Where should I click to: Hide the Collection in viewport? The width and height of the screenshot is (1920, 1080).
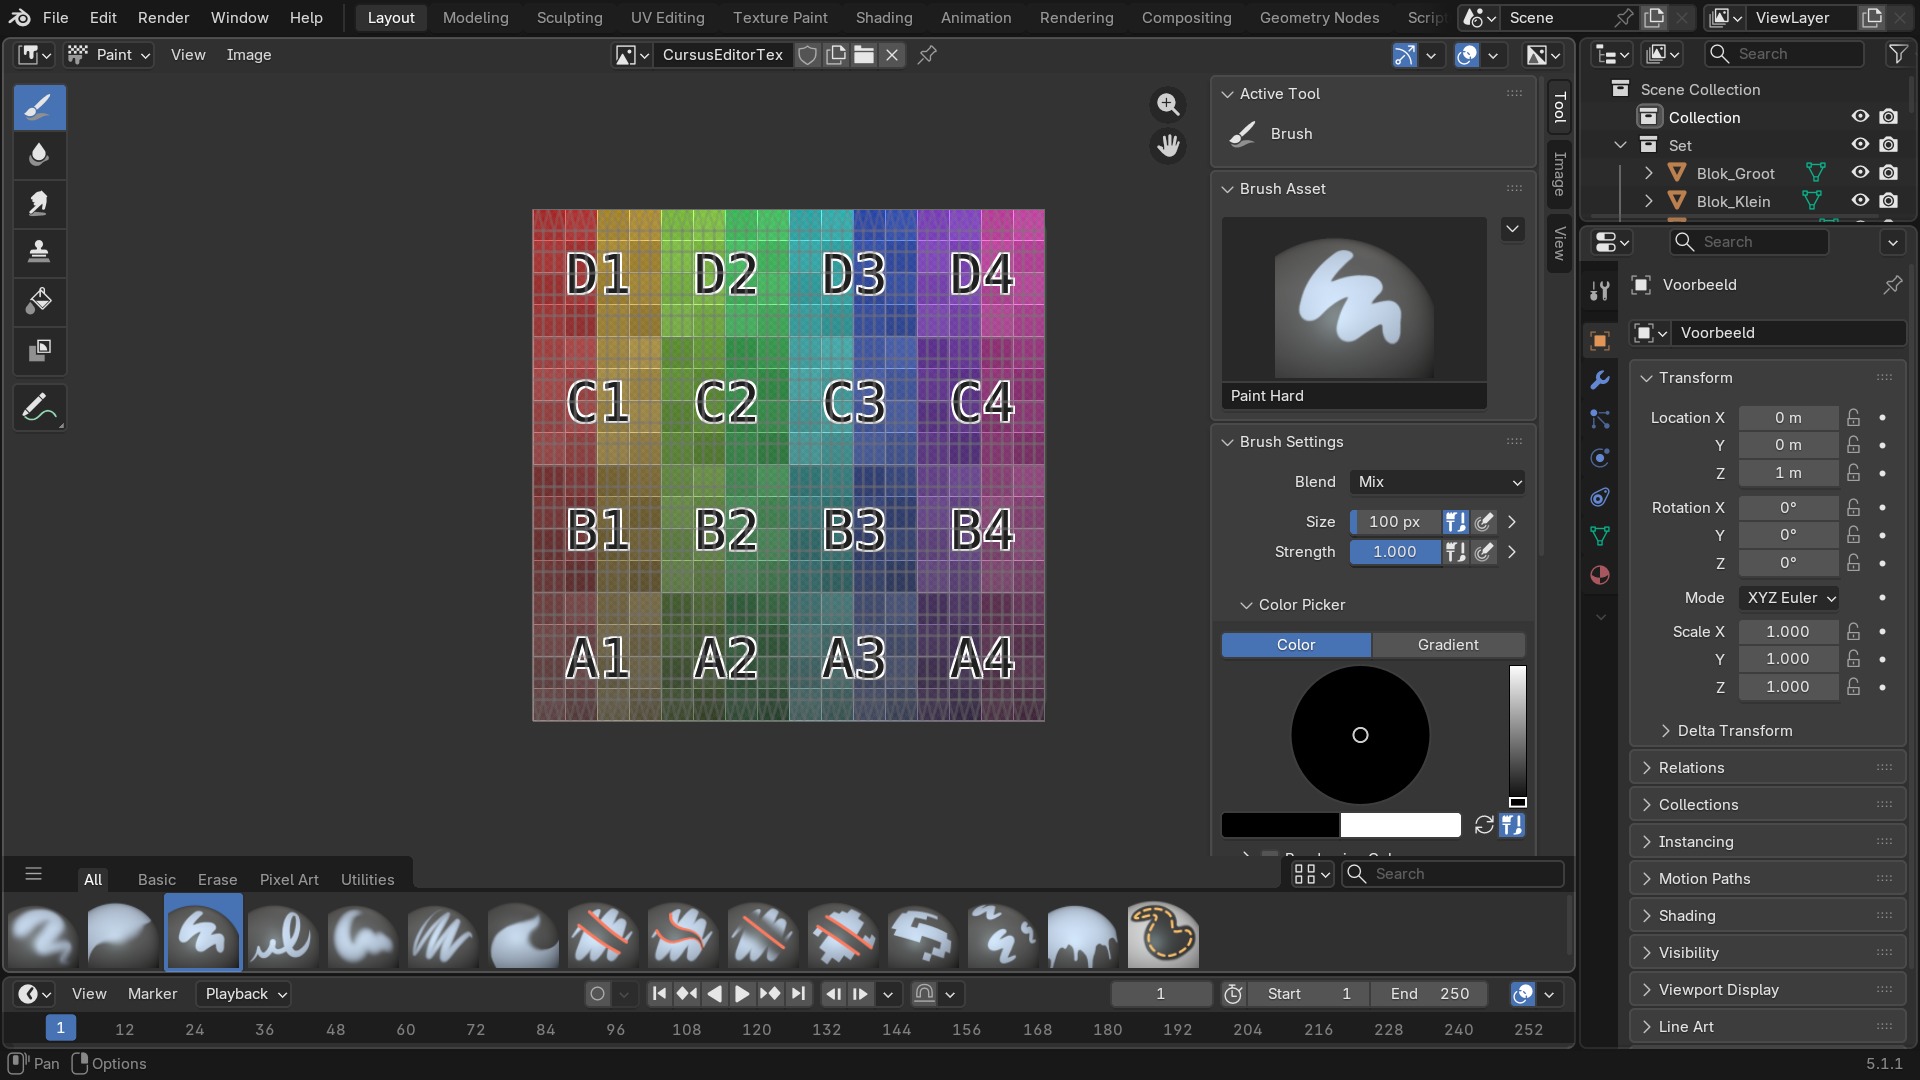pyautogui.click(x=1860, y=117)
